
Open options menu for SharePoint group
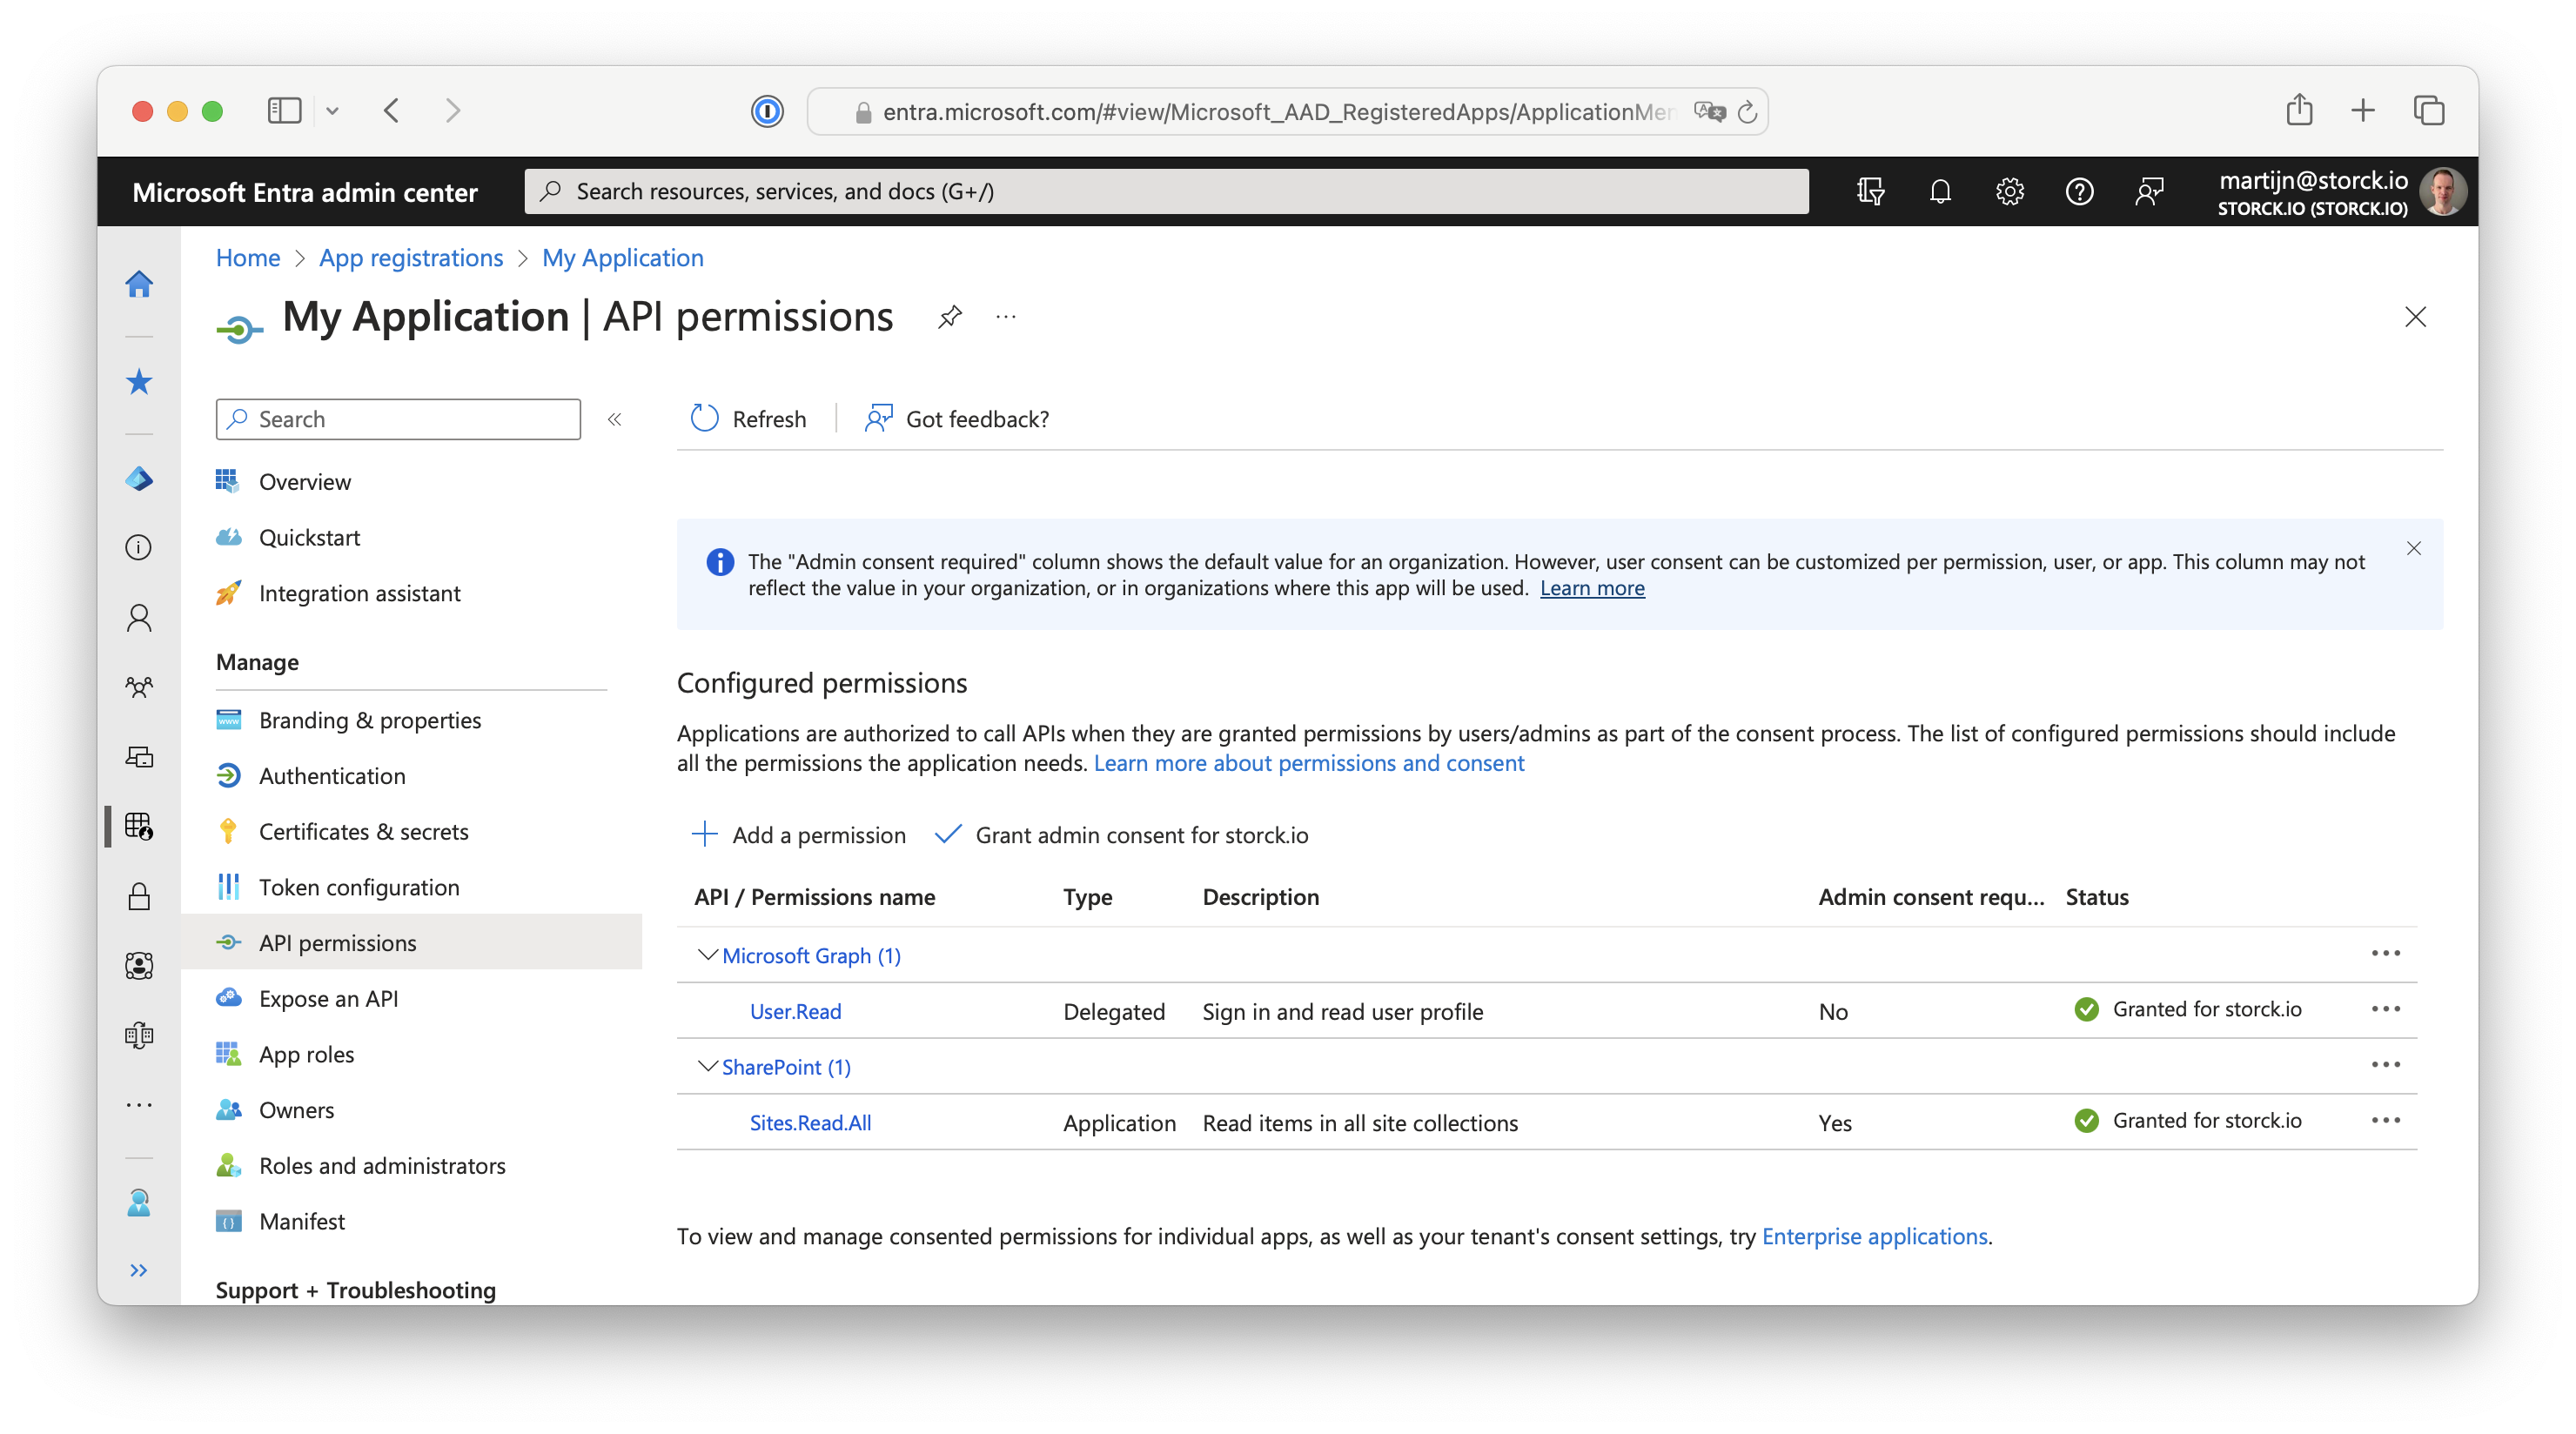point(2385,1065)
